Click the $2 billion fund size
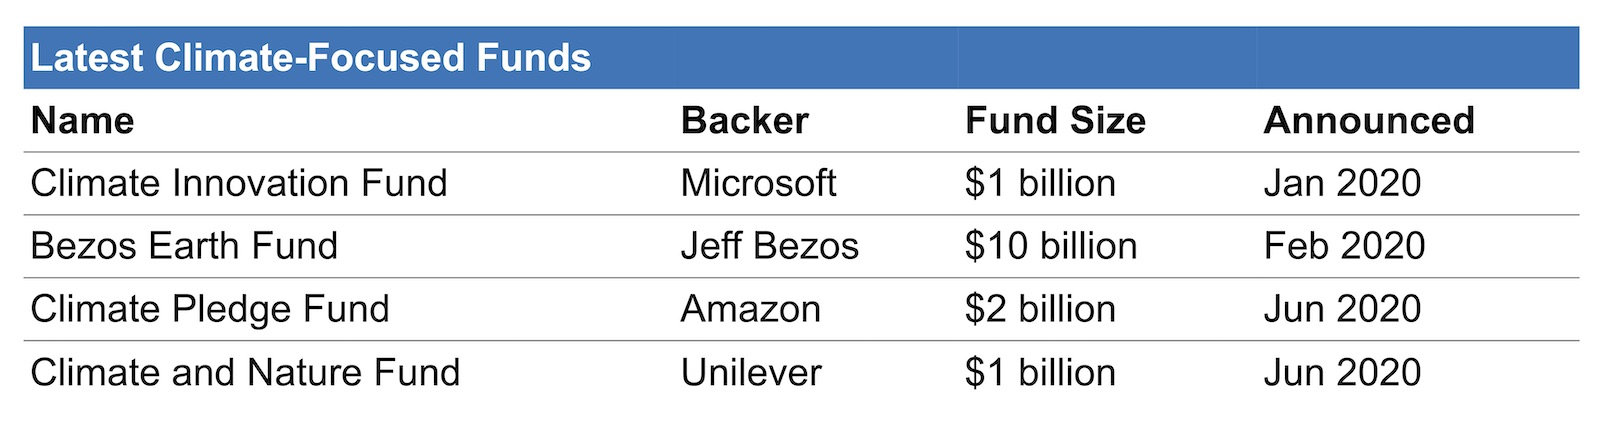1600x423 pixels. 1040,309
